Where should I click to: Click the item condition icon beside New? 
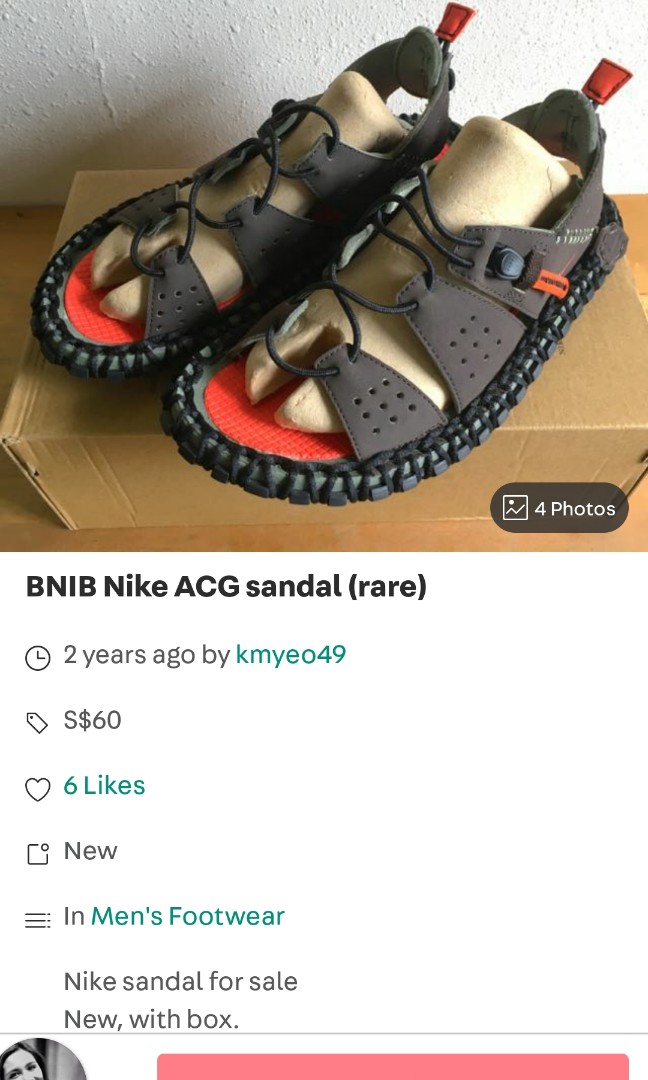(x=37, y=853)
